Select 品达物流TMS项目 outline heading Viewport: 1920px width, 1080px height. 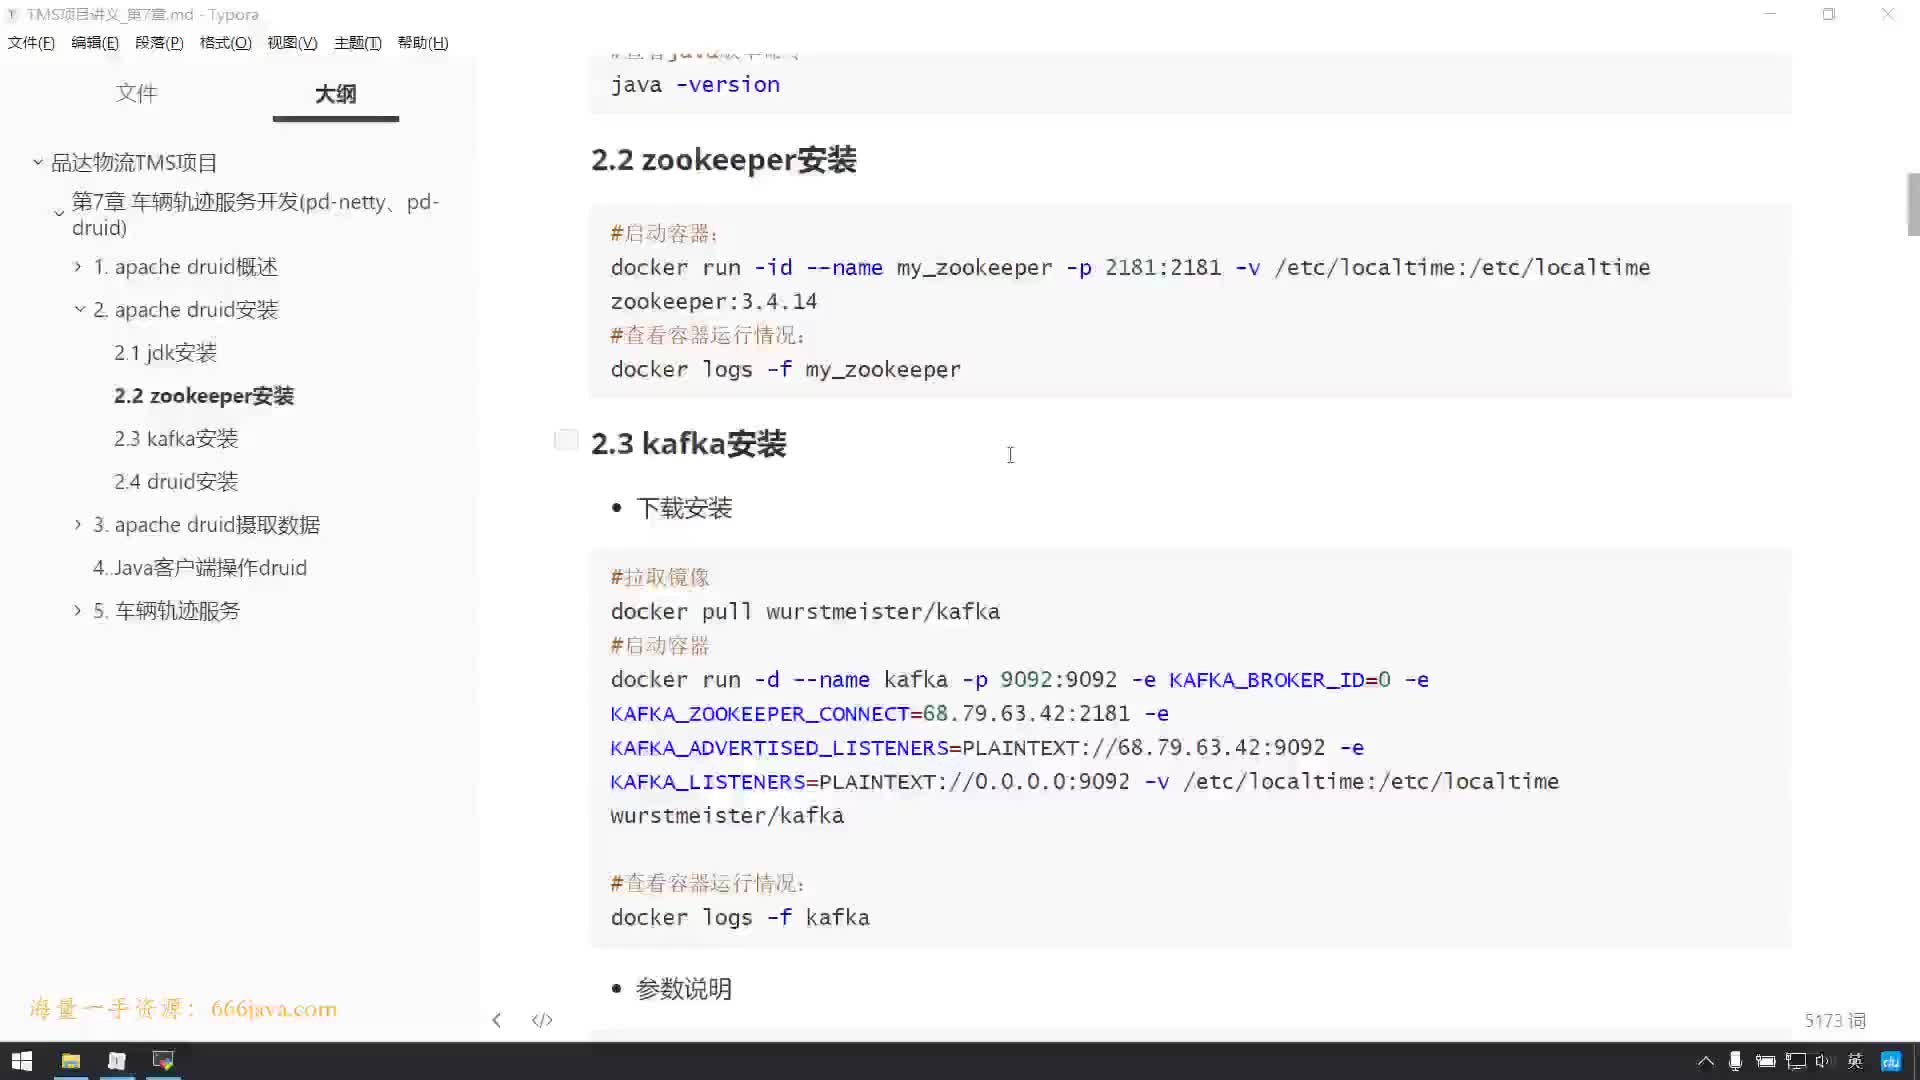(134, 163)
